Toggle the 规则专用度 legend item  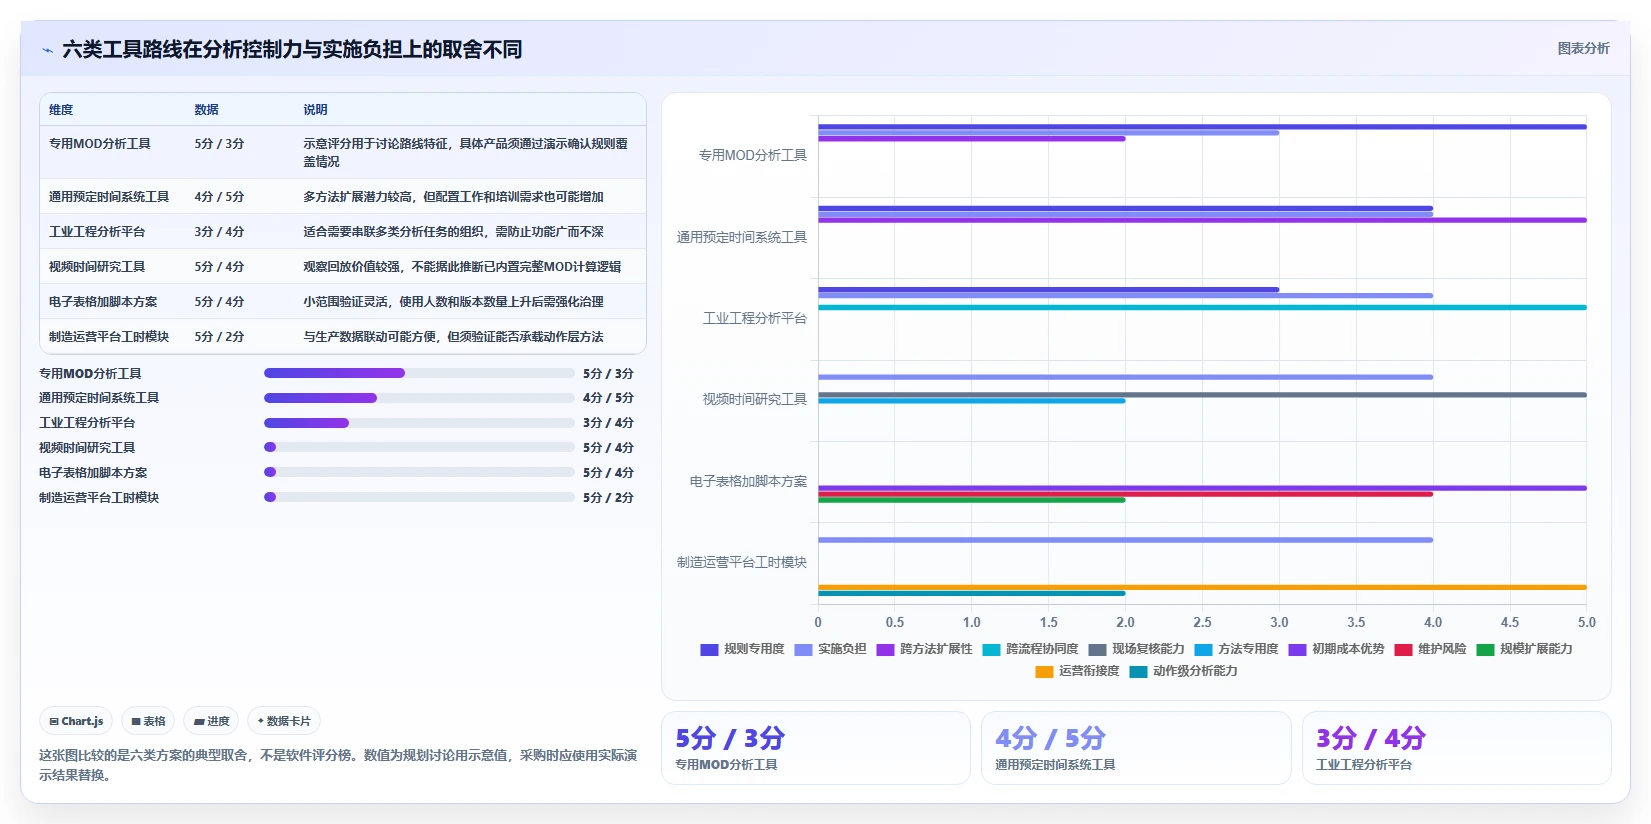(x=742, y=649)
